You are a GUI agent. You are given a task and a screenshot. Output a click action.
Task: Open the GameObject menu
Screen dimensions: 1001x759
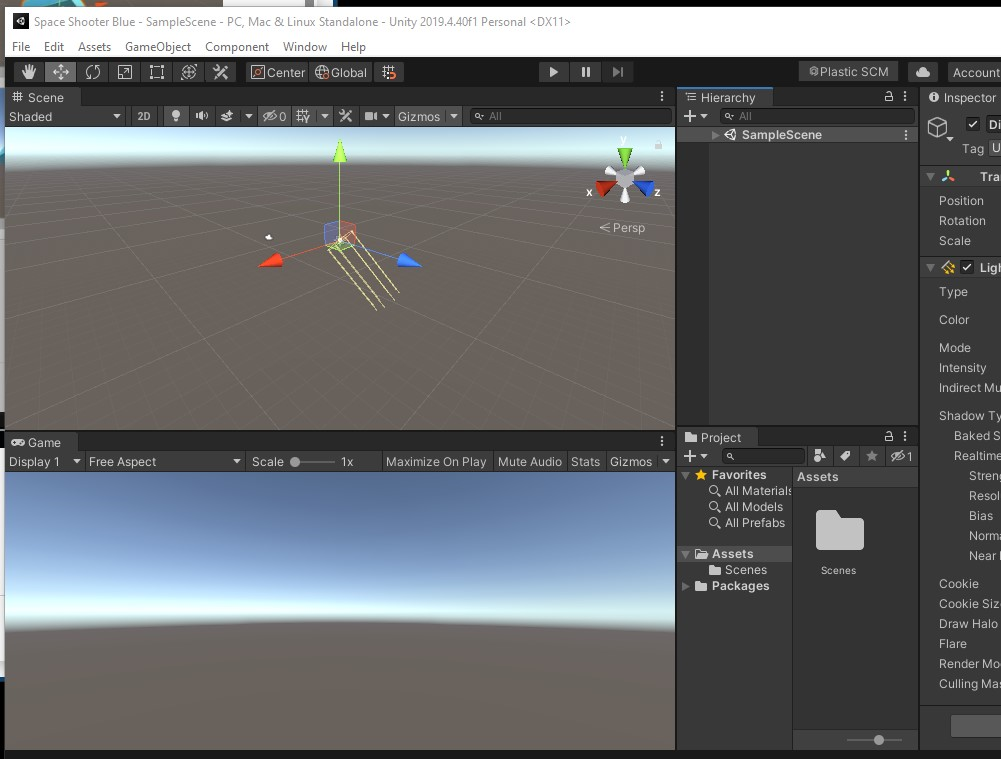pyautogui.click(x=158, y=47)
